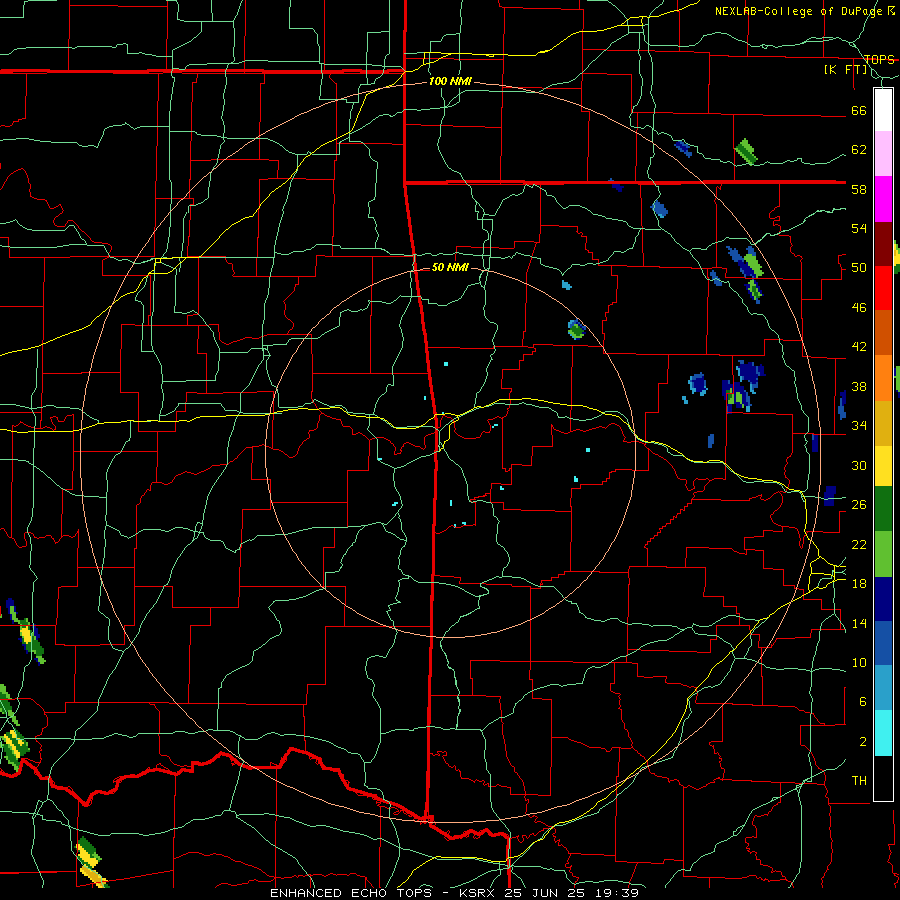Click the 100 NMI range ring label

point(450,82)
